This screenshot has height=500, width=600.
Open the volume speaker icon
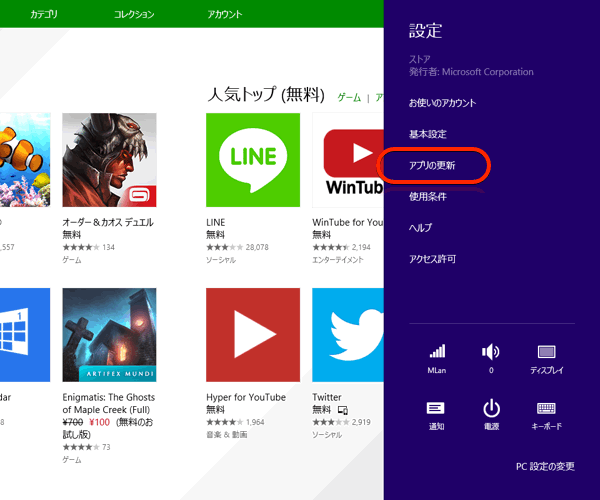click(491, 352)
